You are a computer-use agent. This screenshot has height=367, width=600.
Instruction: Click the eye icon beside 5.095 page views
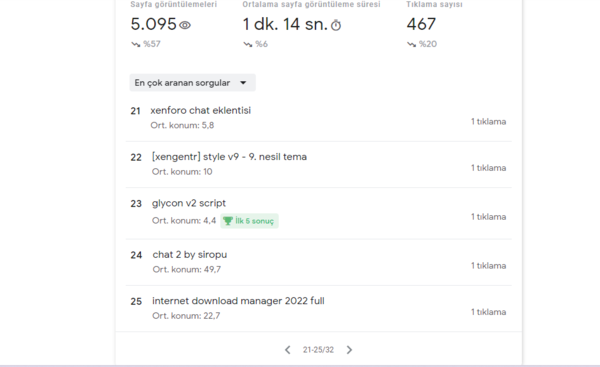click(185, 25)
